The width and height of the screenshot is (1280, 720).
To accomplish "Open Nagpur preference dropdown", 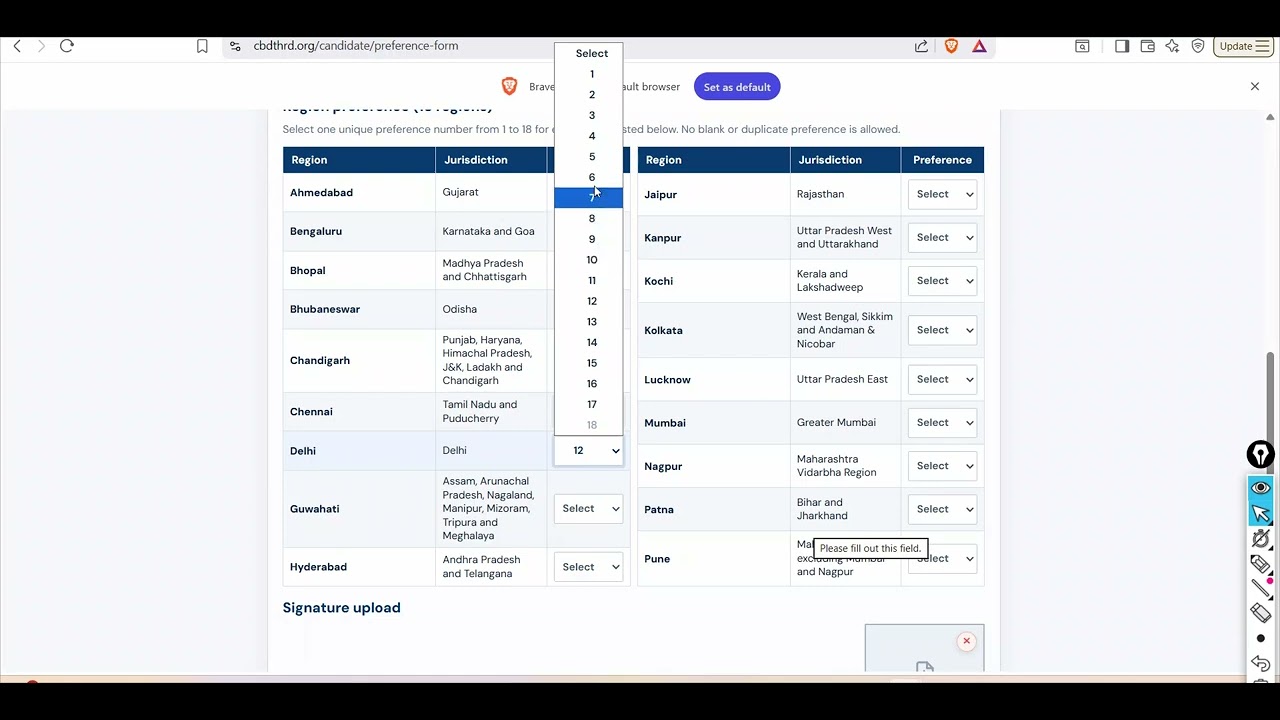I will (x=943, y=466).
